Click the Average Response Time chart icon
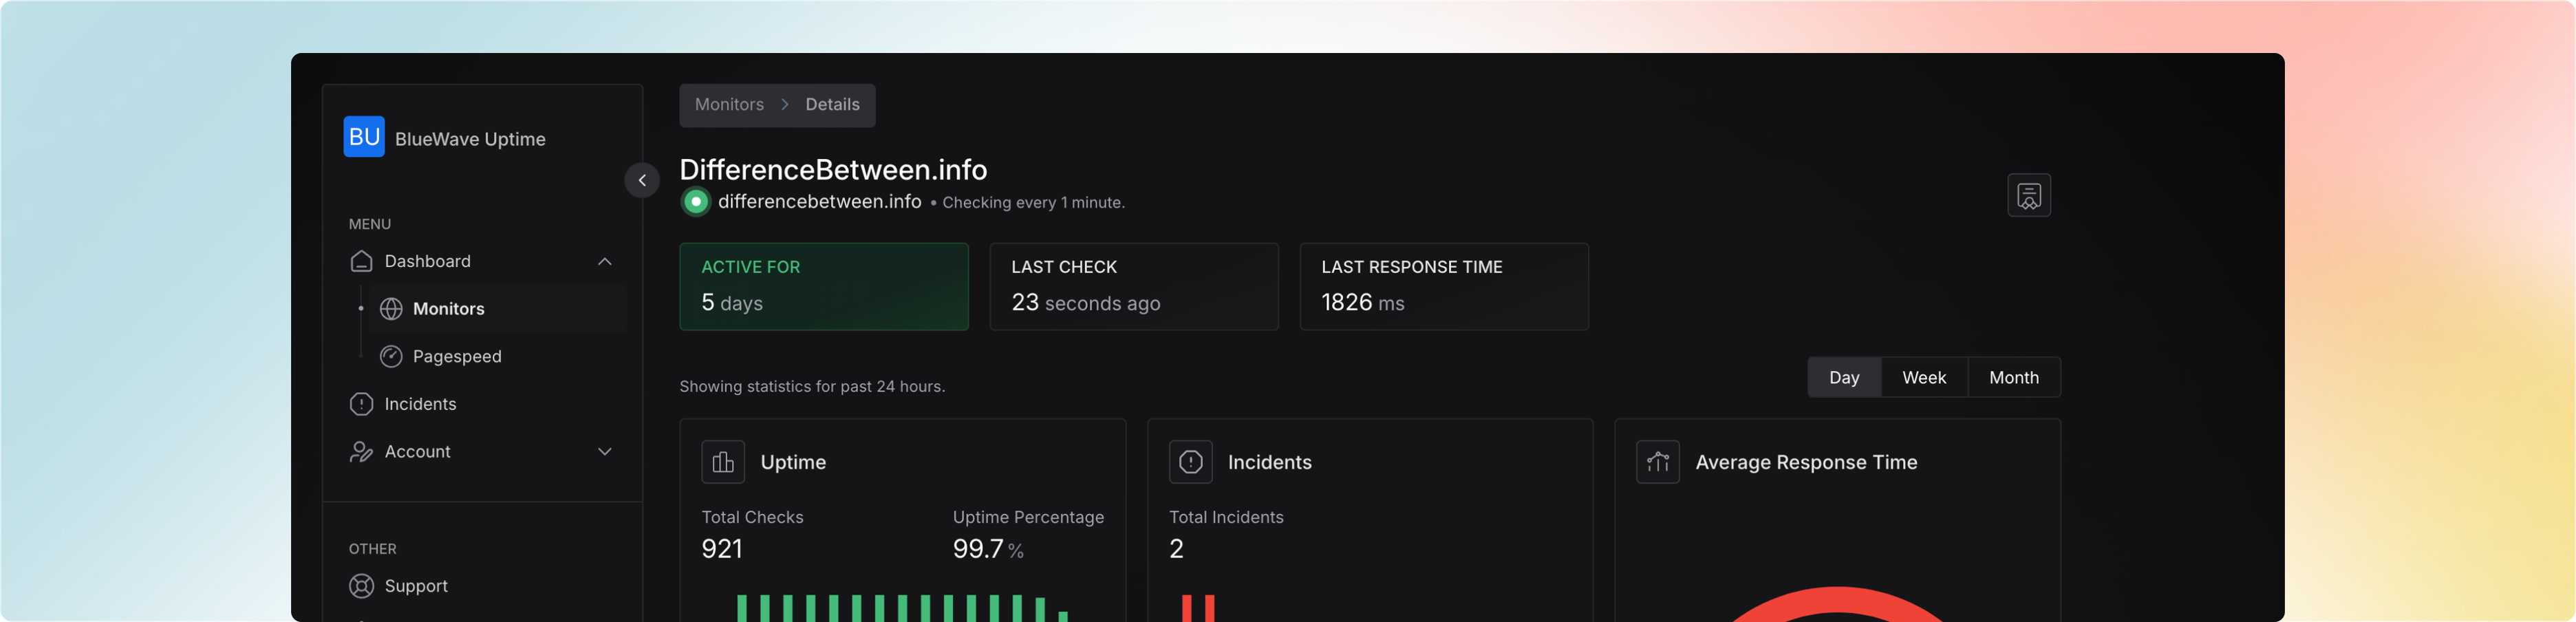Screen dimensions: 2576x622 click(1657, 462)
